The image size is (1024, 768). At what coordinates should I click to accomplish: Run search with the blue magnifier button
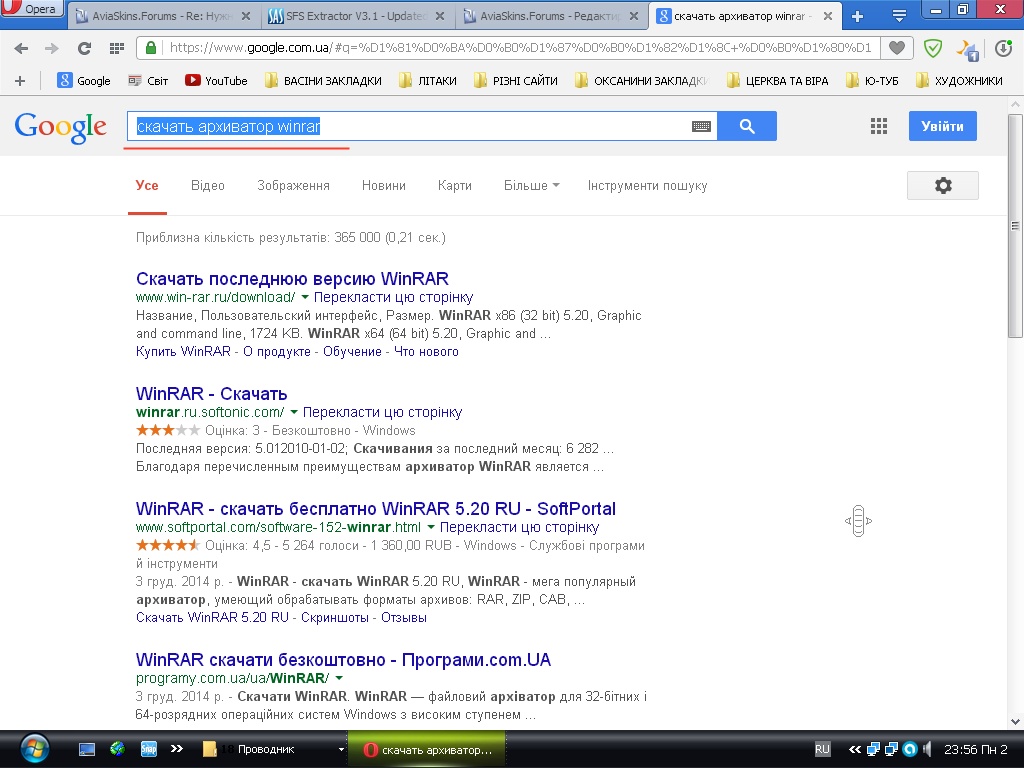point(747,126)
